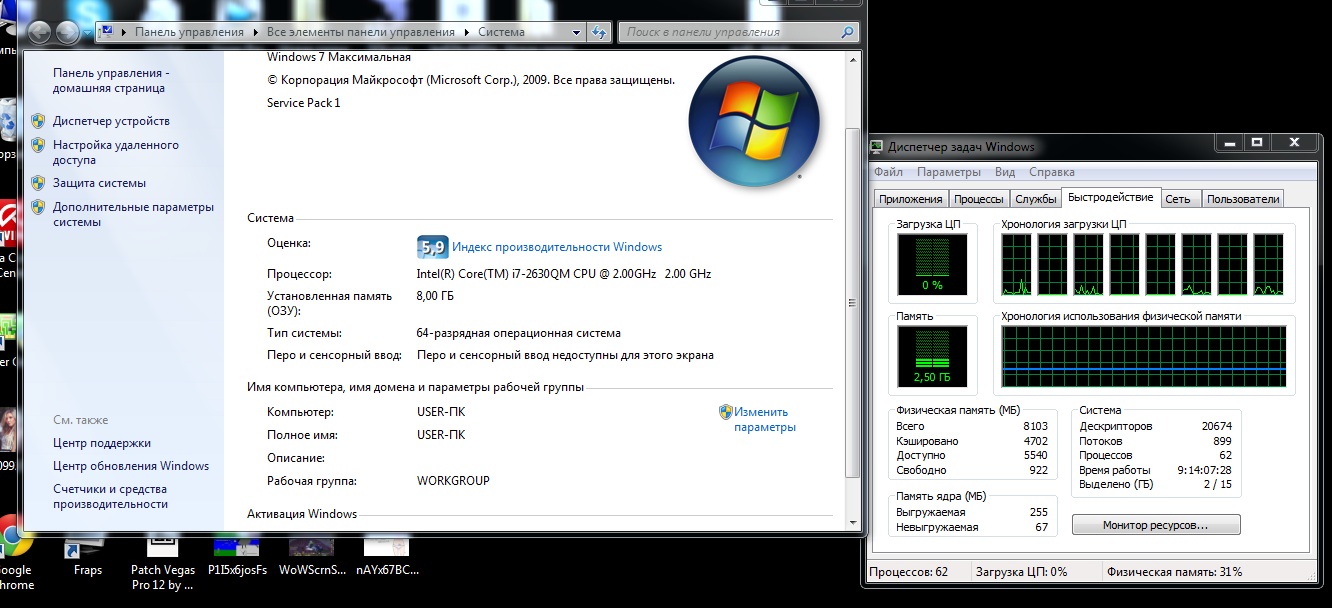This screenshot has height=608, width=1332.
Task: Open 'Файл' menu in Task Manager
Action: tap(888, 172)
